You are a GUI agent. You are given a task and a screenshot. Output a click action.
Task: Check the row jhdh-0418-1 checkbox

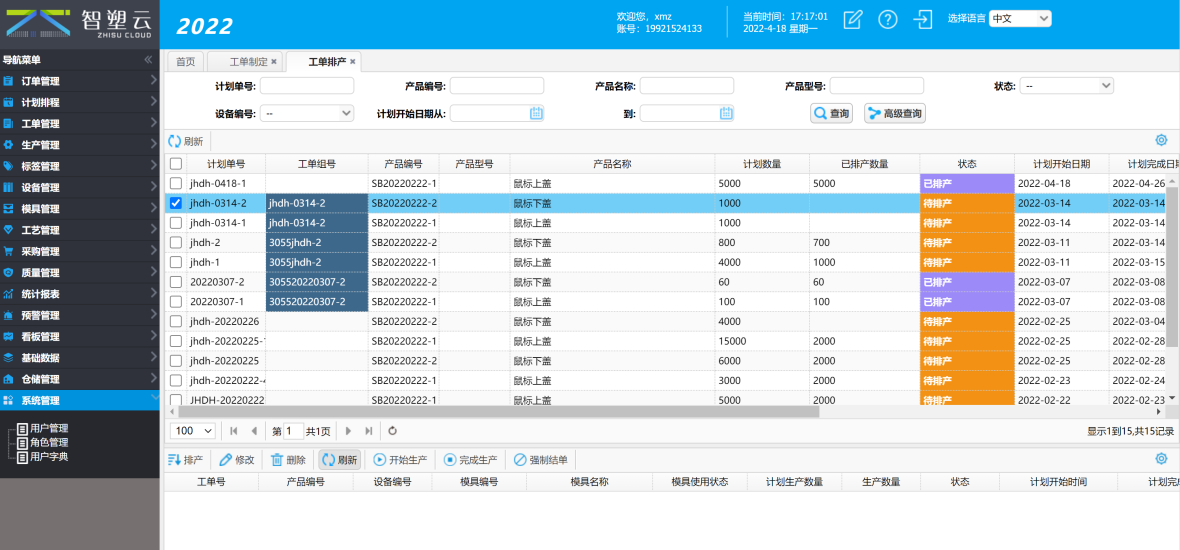(175, 184)
